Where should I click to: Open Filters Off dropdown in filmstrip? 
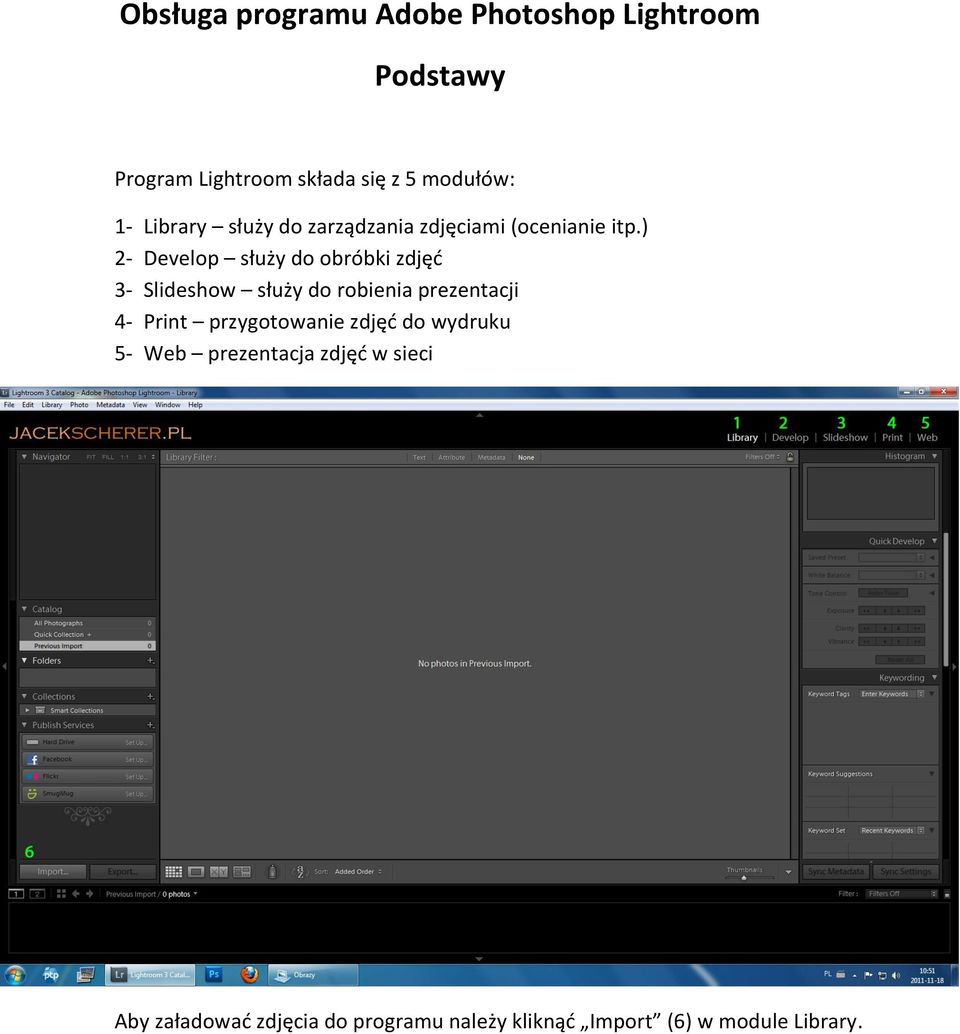click(901, 894)
